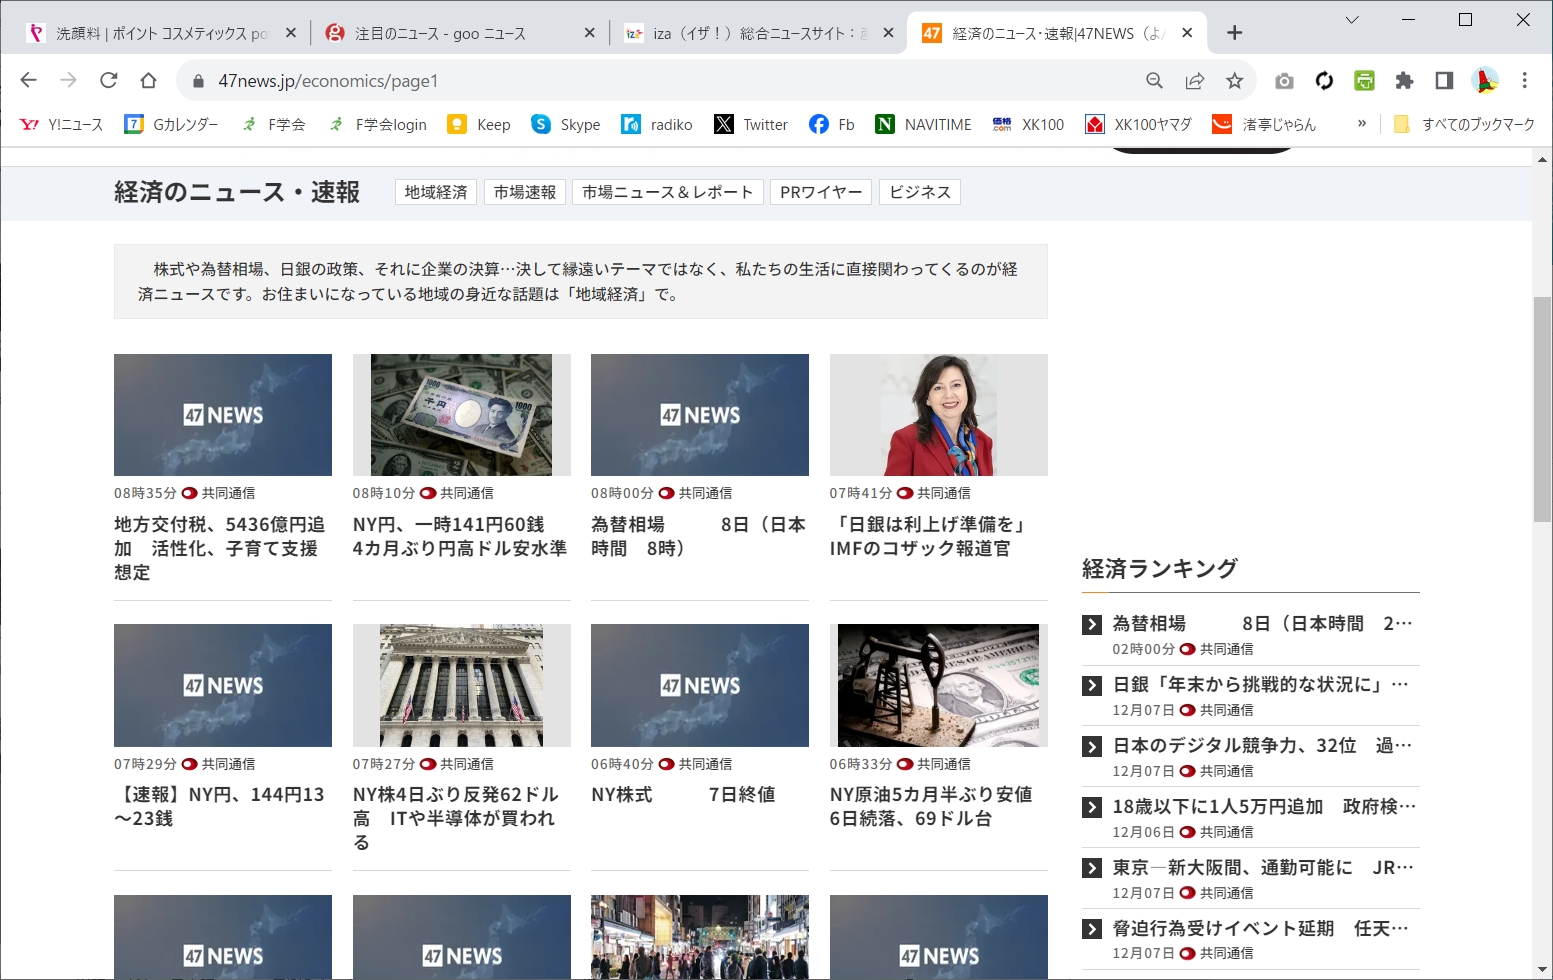Expand hidden bookmarks with double chevron
1553x980 pixels.
[x=1362, y=124]
